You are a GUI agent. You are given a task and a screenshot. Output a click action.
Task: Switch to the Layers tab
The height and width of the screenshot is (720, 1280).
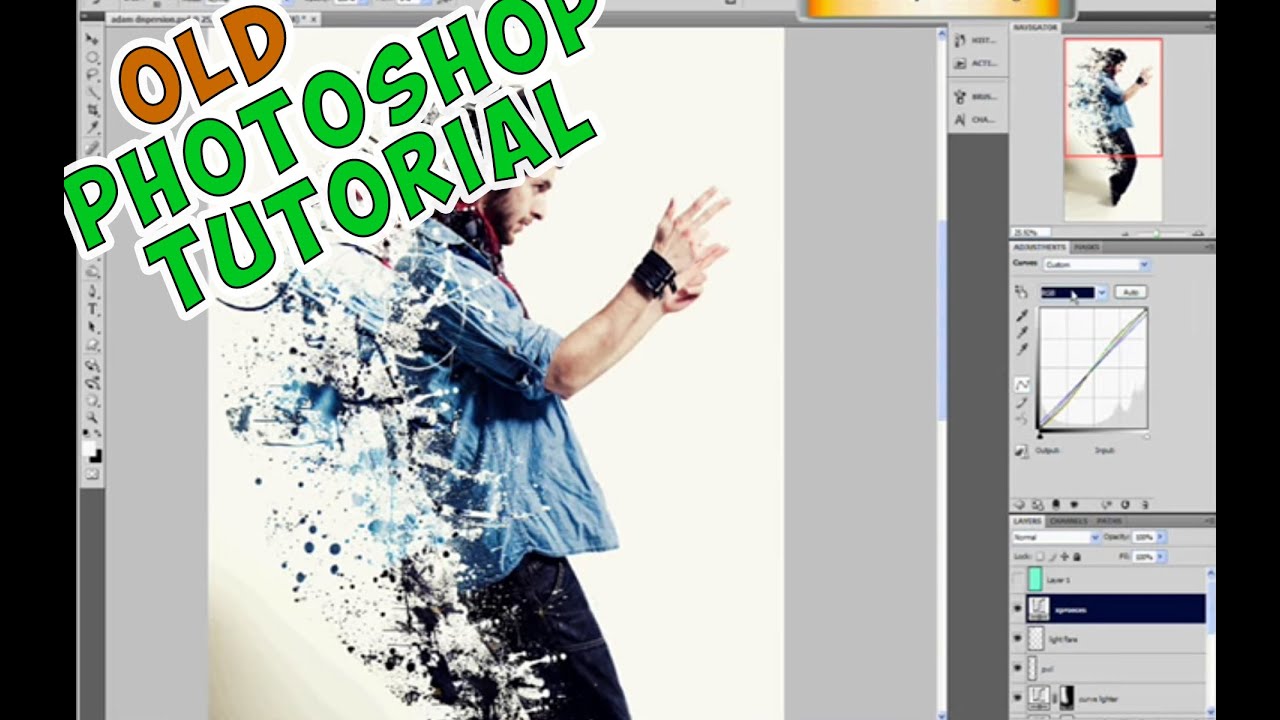click(1027, 521)
